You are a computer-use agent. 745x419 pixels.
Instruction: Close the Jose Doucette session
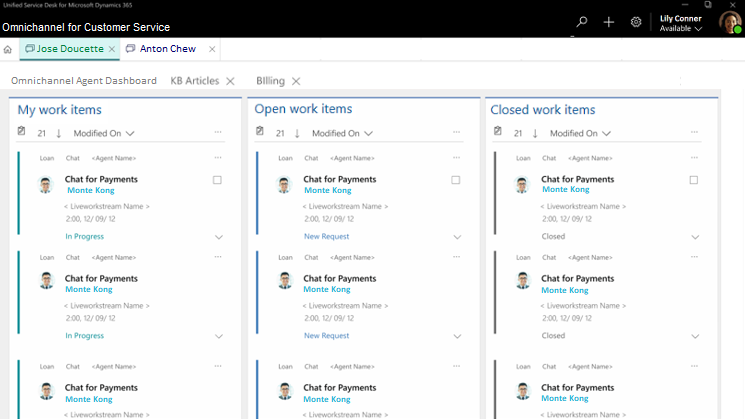point(112,49)
